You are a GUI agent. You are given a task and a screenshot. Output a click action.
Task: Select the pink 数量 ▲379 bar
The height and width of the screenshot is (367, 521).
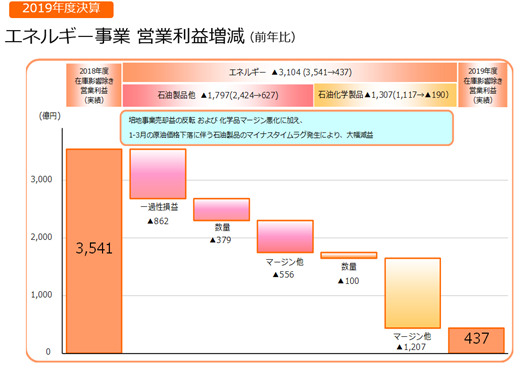point(221,210)
